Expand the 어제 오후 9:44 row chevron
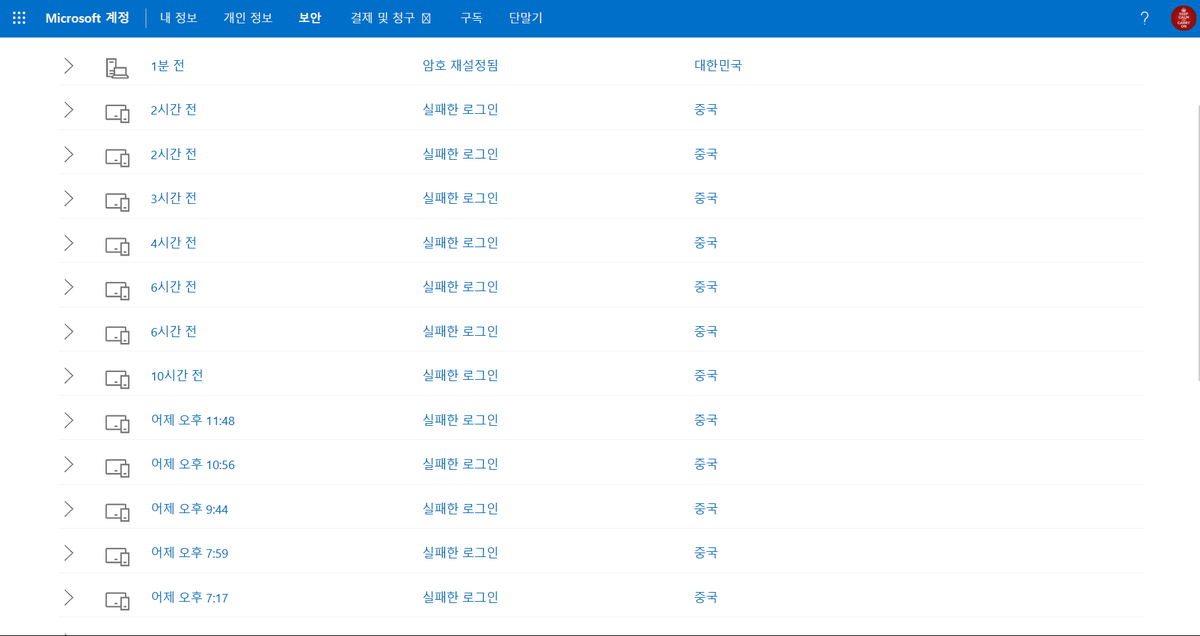 [x=68, y=509]
